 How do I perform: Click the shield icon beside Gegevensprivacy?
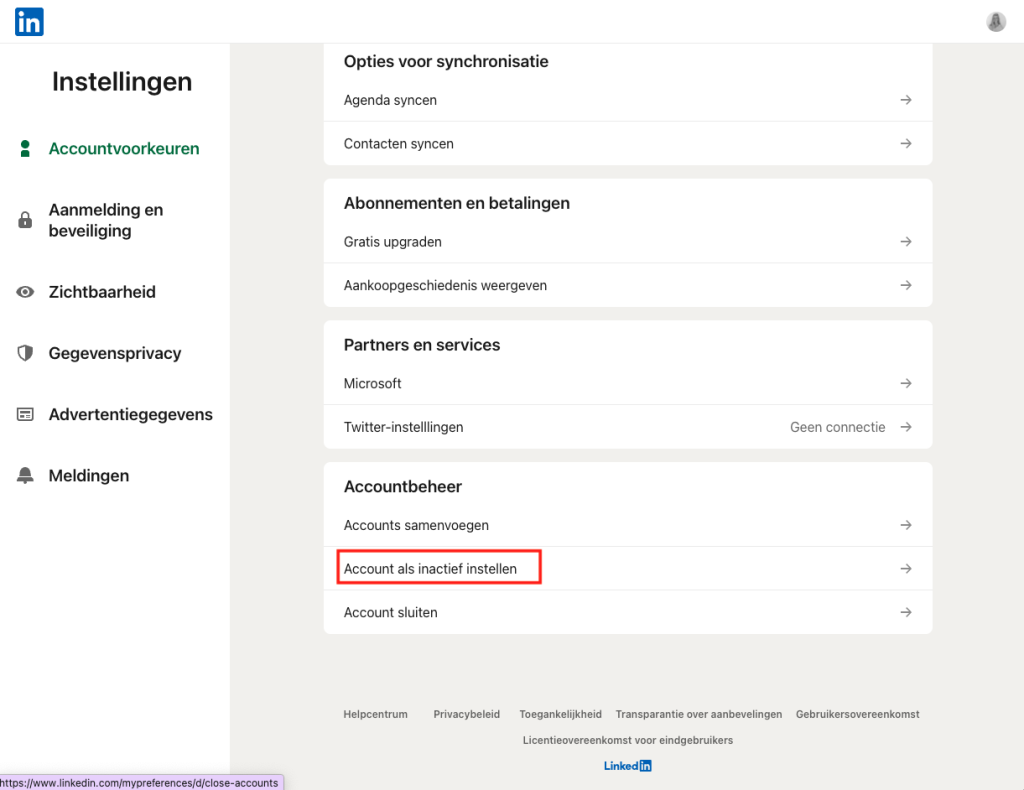[x=26, y=353]
